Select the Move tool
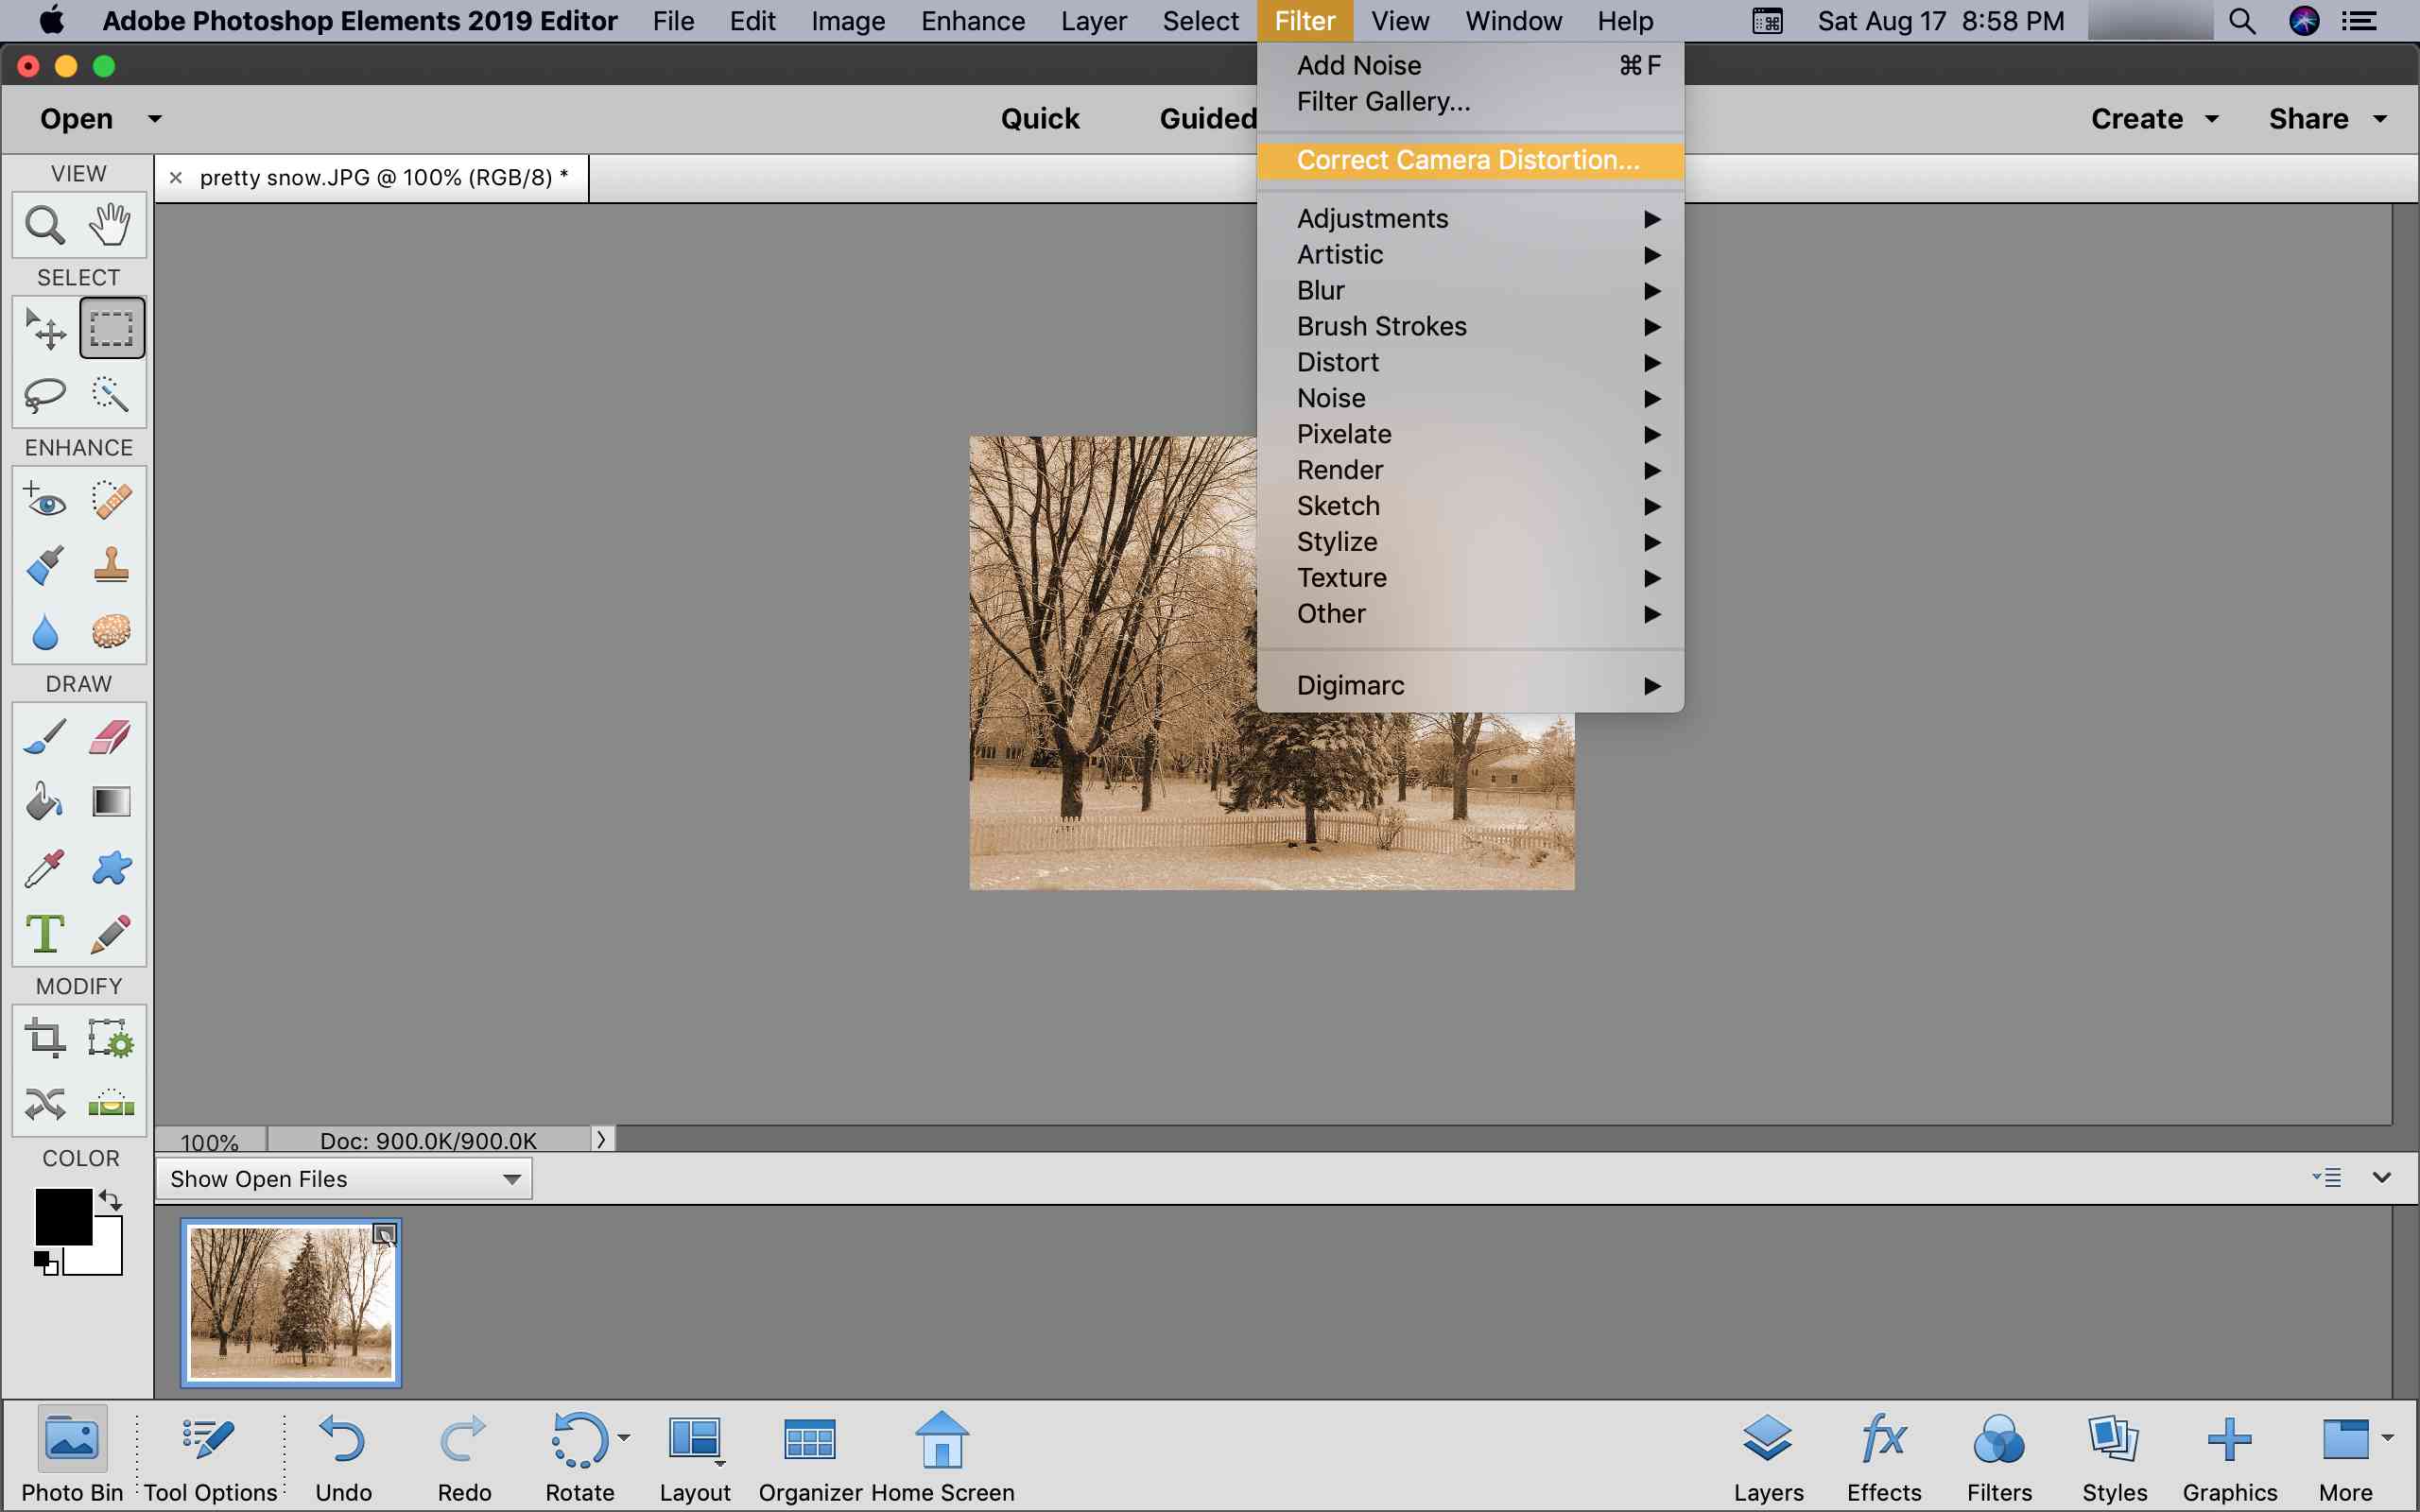Screen dimensions: 2420x1512 click(43, 329)
